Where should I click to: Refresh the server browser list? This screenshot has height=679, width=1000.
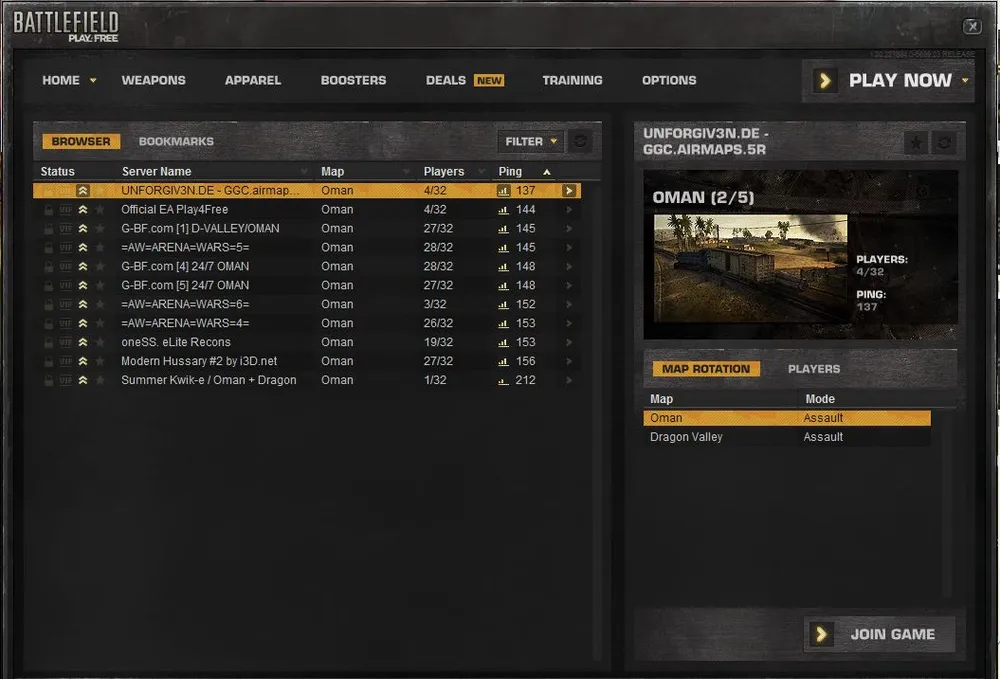(580, 141)
